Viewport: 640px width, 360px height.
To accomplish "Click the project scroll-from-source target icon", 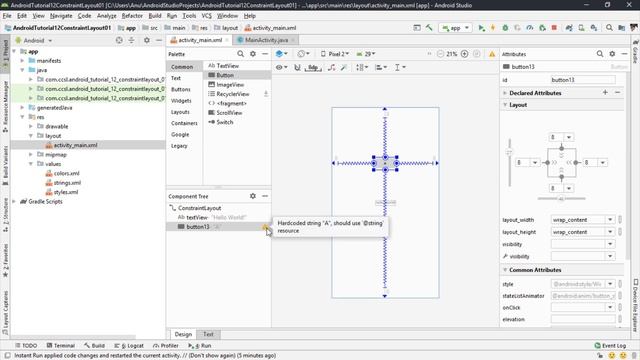I will pyautogui.click(x=119, y=40).
